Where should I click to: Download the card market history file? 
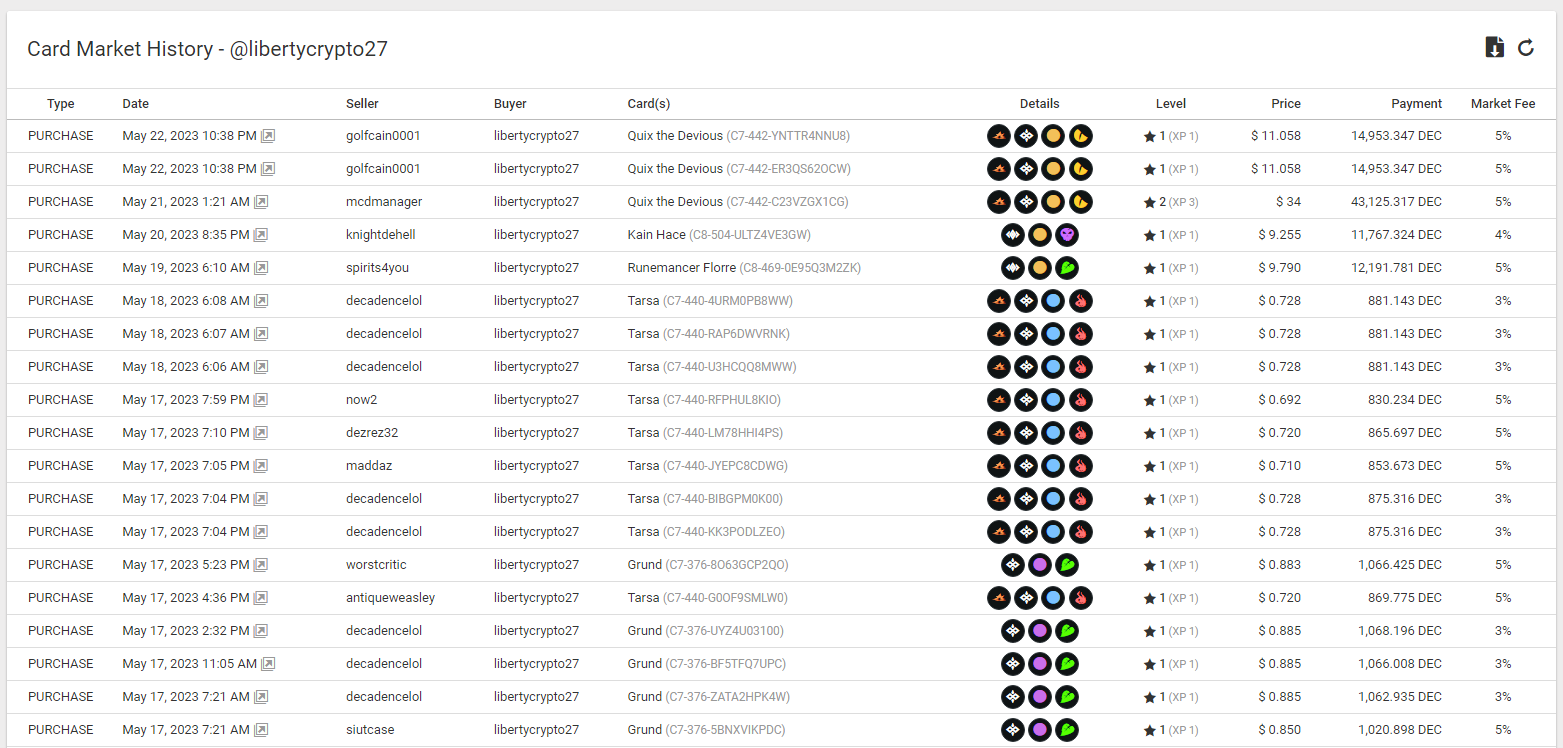(x=1494, y=47)
